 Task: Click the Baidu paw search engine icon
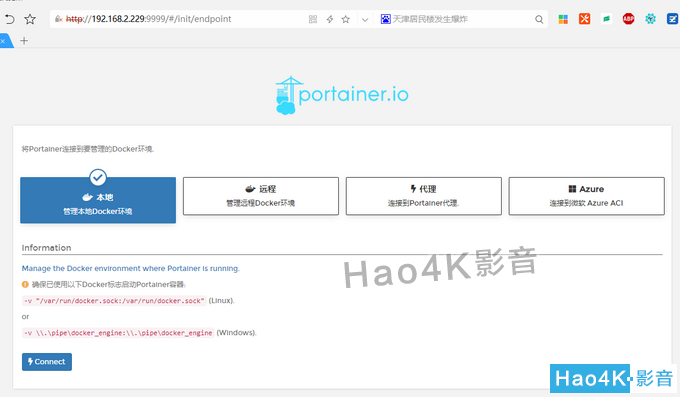pos(386,19)
